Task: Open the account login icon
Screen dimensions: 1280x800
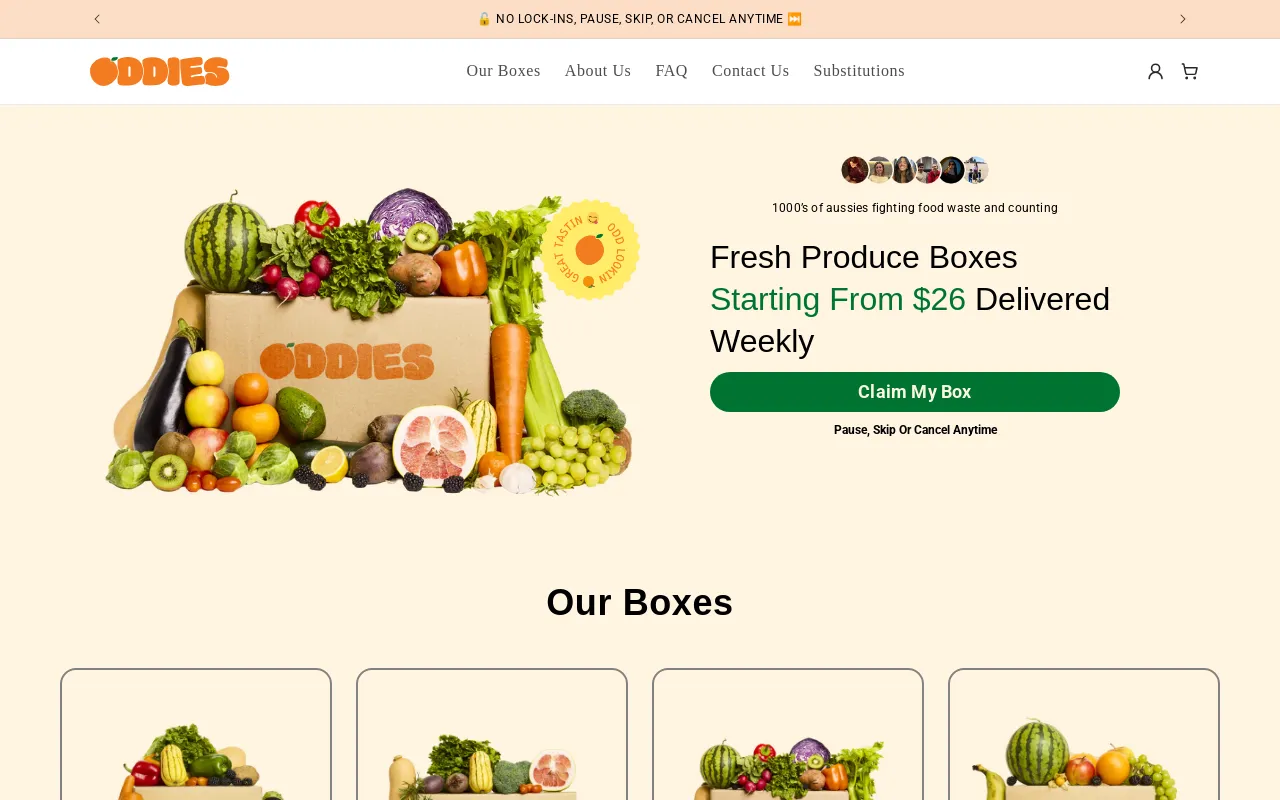Action: tap(1155, 71)
